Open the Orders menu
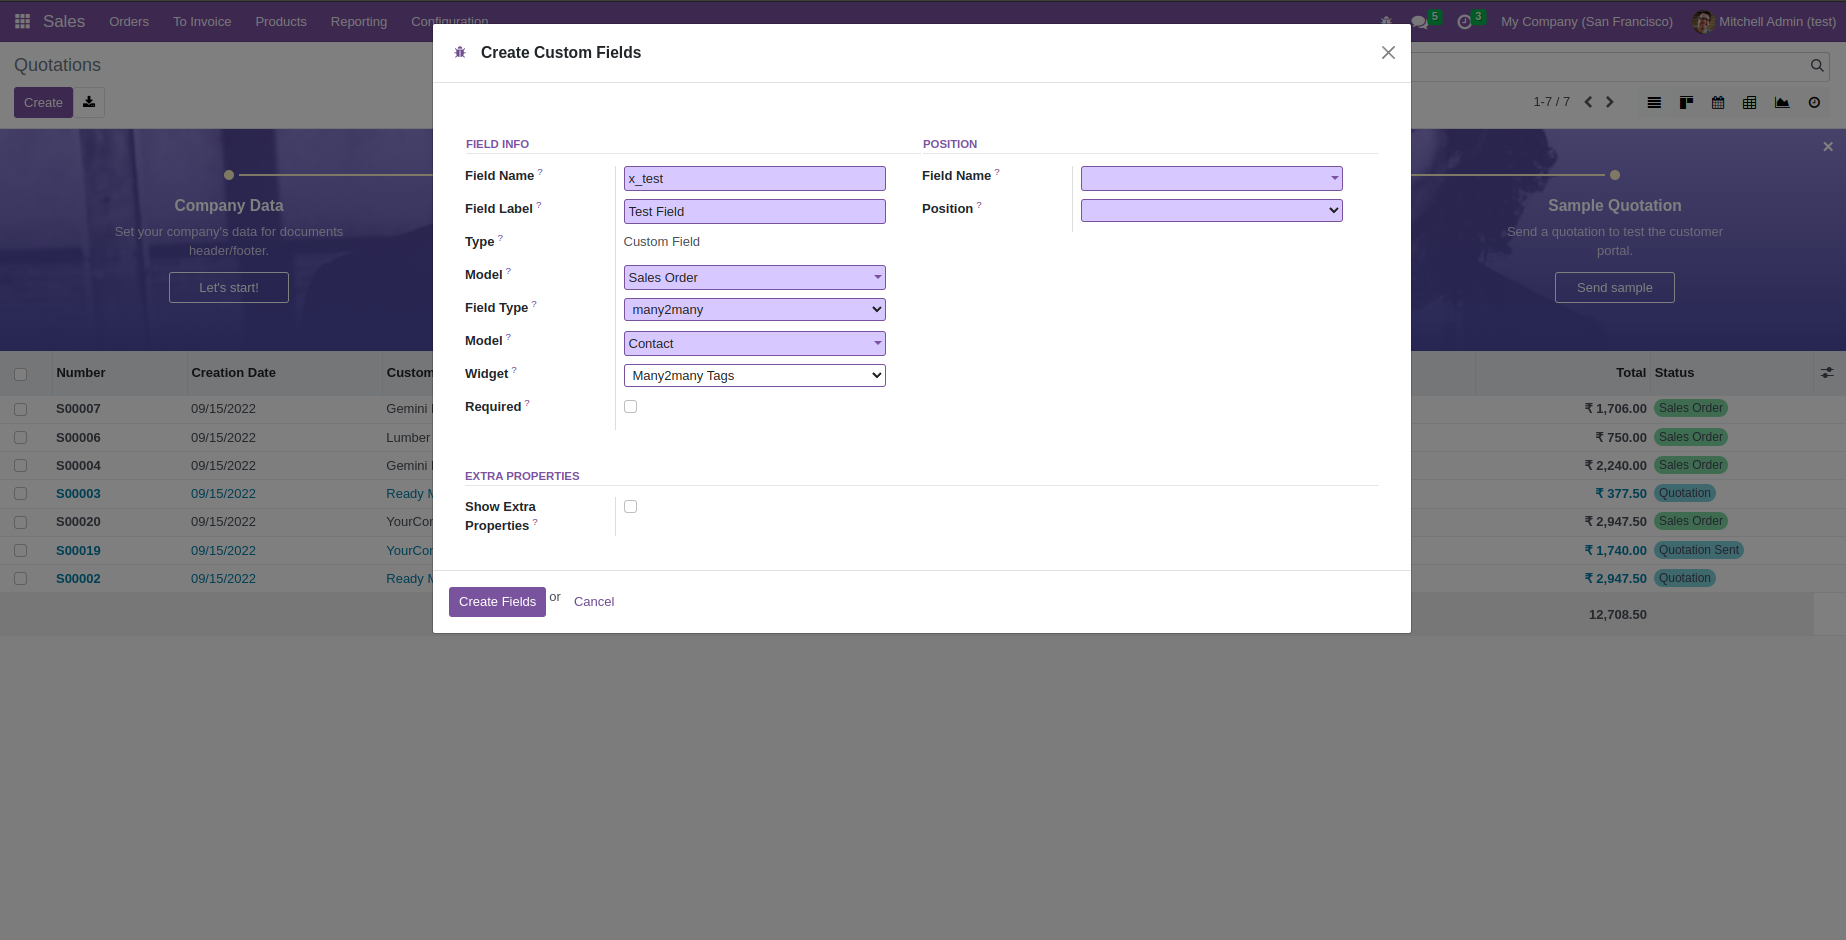This screenshot has height=940, width=1846. (129, 21)
